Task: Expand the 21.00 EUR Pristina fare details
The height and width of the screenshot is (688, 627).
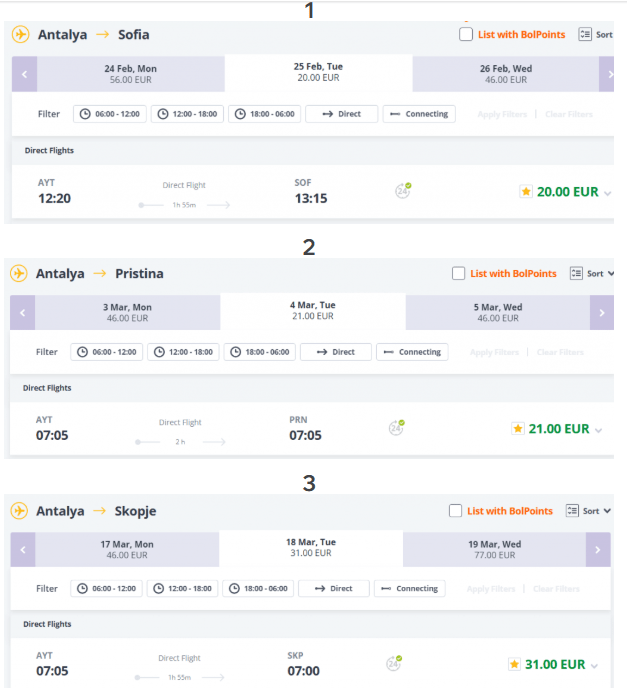Action: click(x=598, y=430)
